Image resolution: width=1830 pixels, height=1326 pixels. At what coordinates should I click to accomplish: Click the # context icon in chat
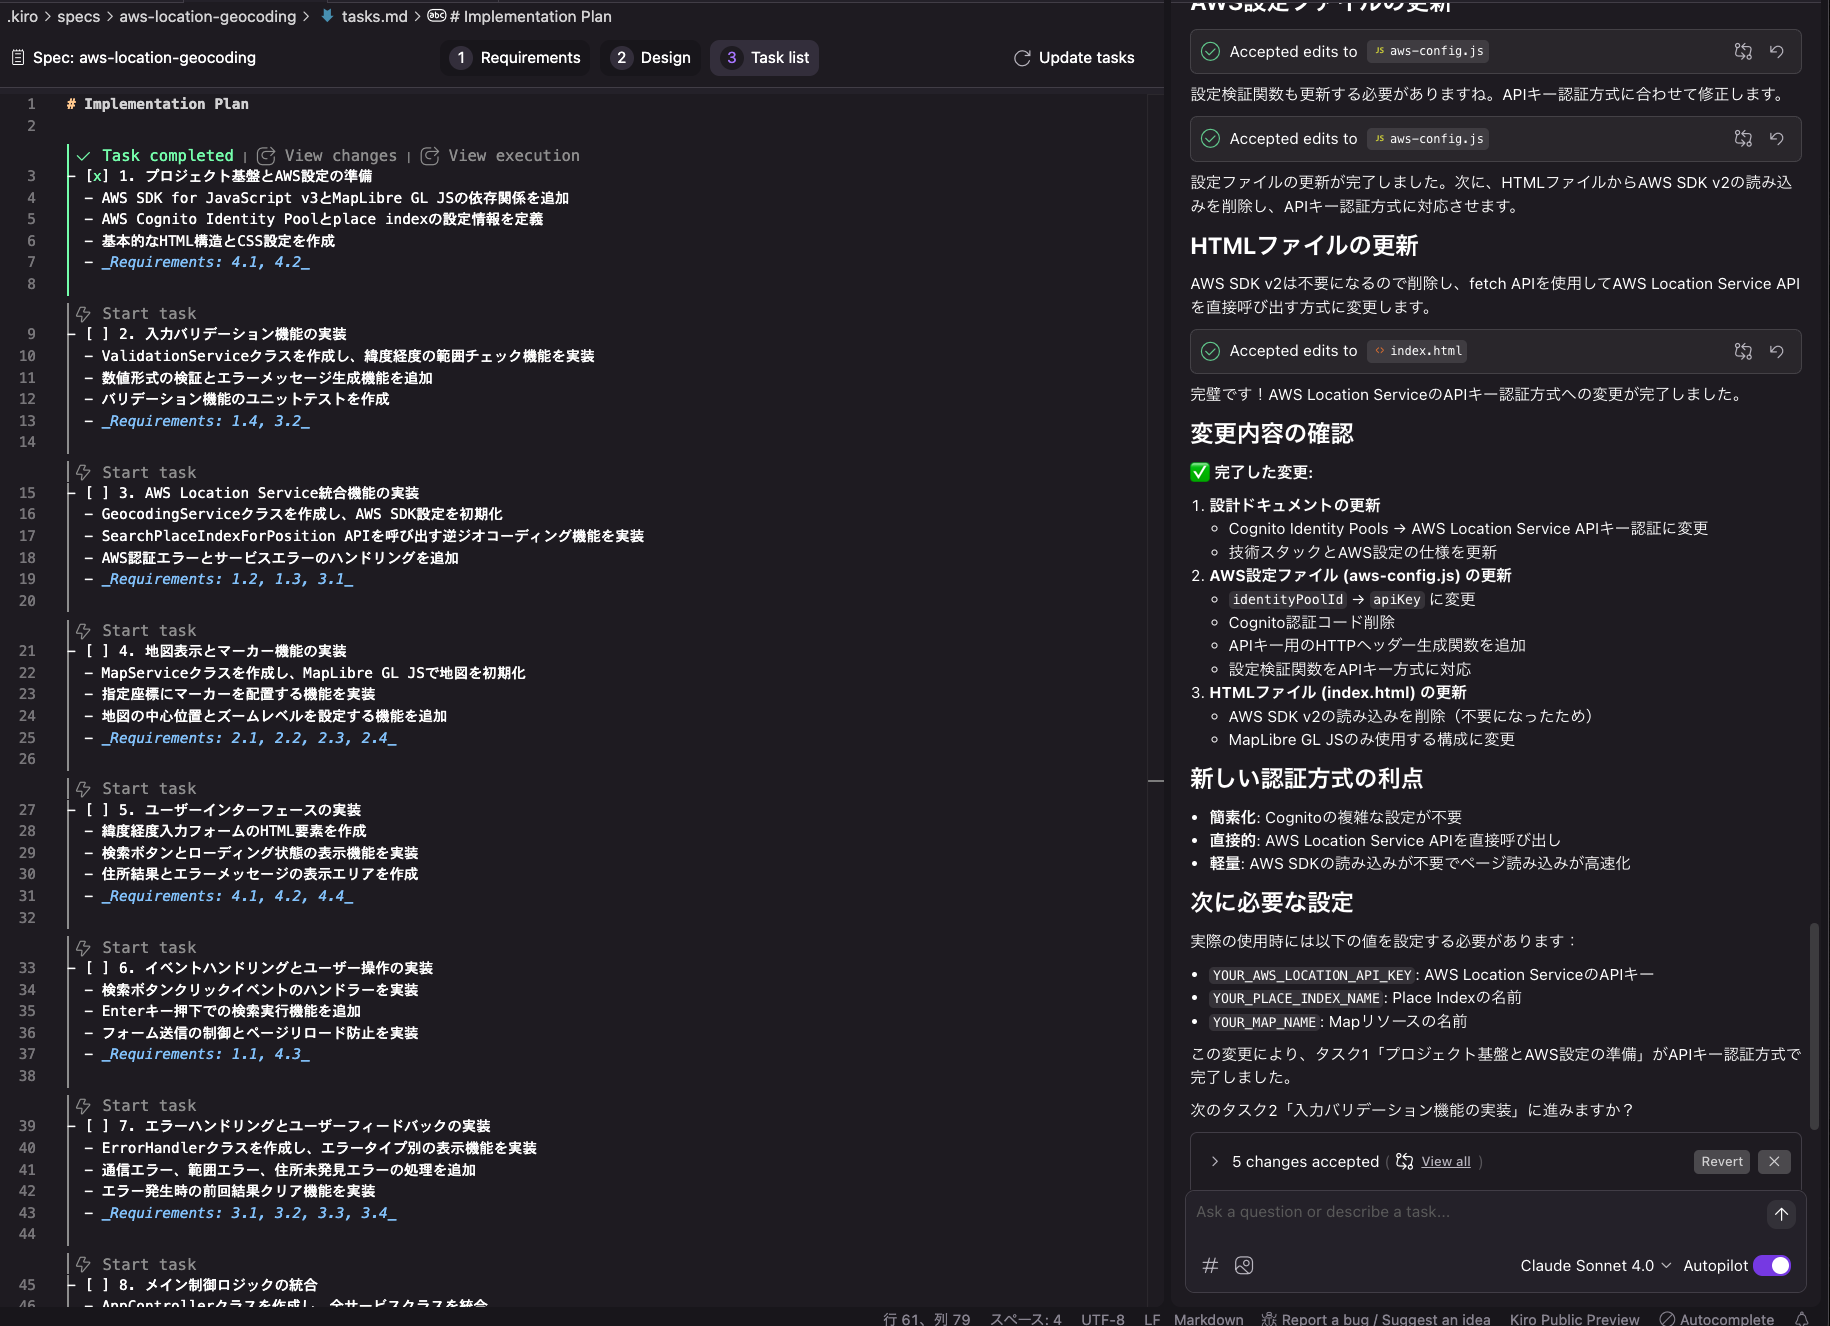(1210, 1266)
